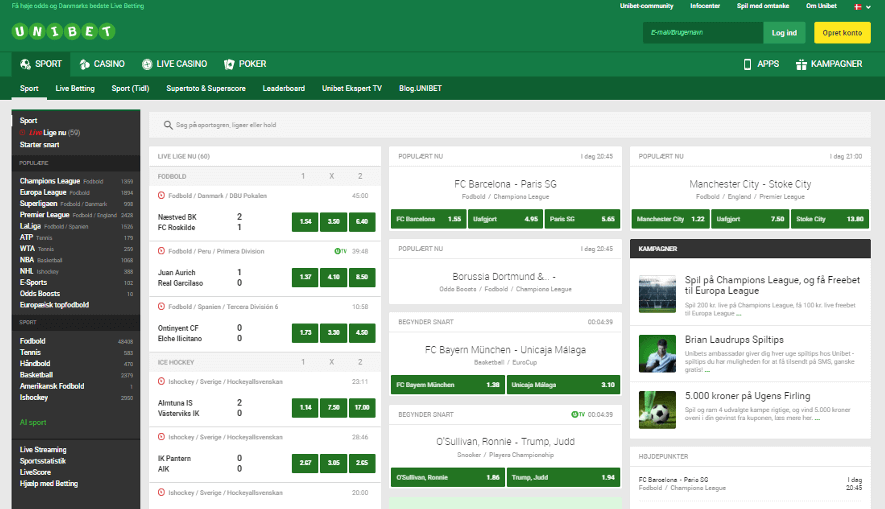Bet 1.54 on Næstved BK win
Screen dimensions: 885x509
305,222
